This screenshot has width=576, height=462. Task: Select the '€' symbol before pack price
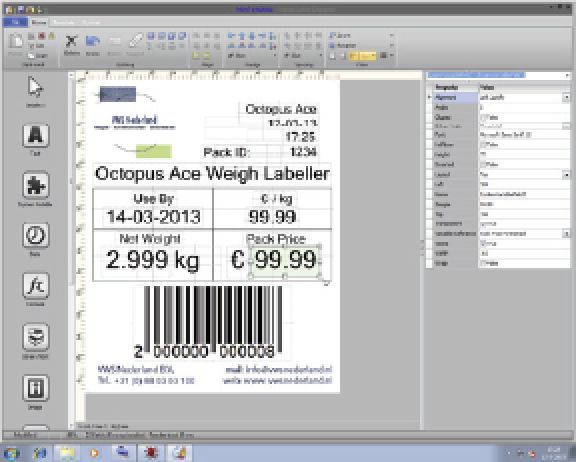coord(238,260)
